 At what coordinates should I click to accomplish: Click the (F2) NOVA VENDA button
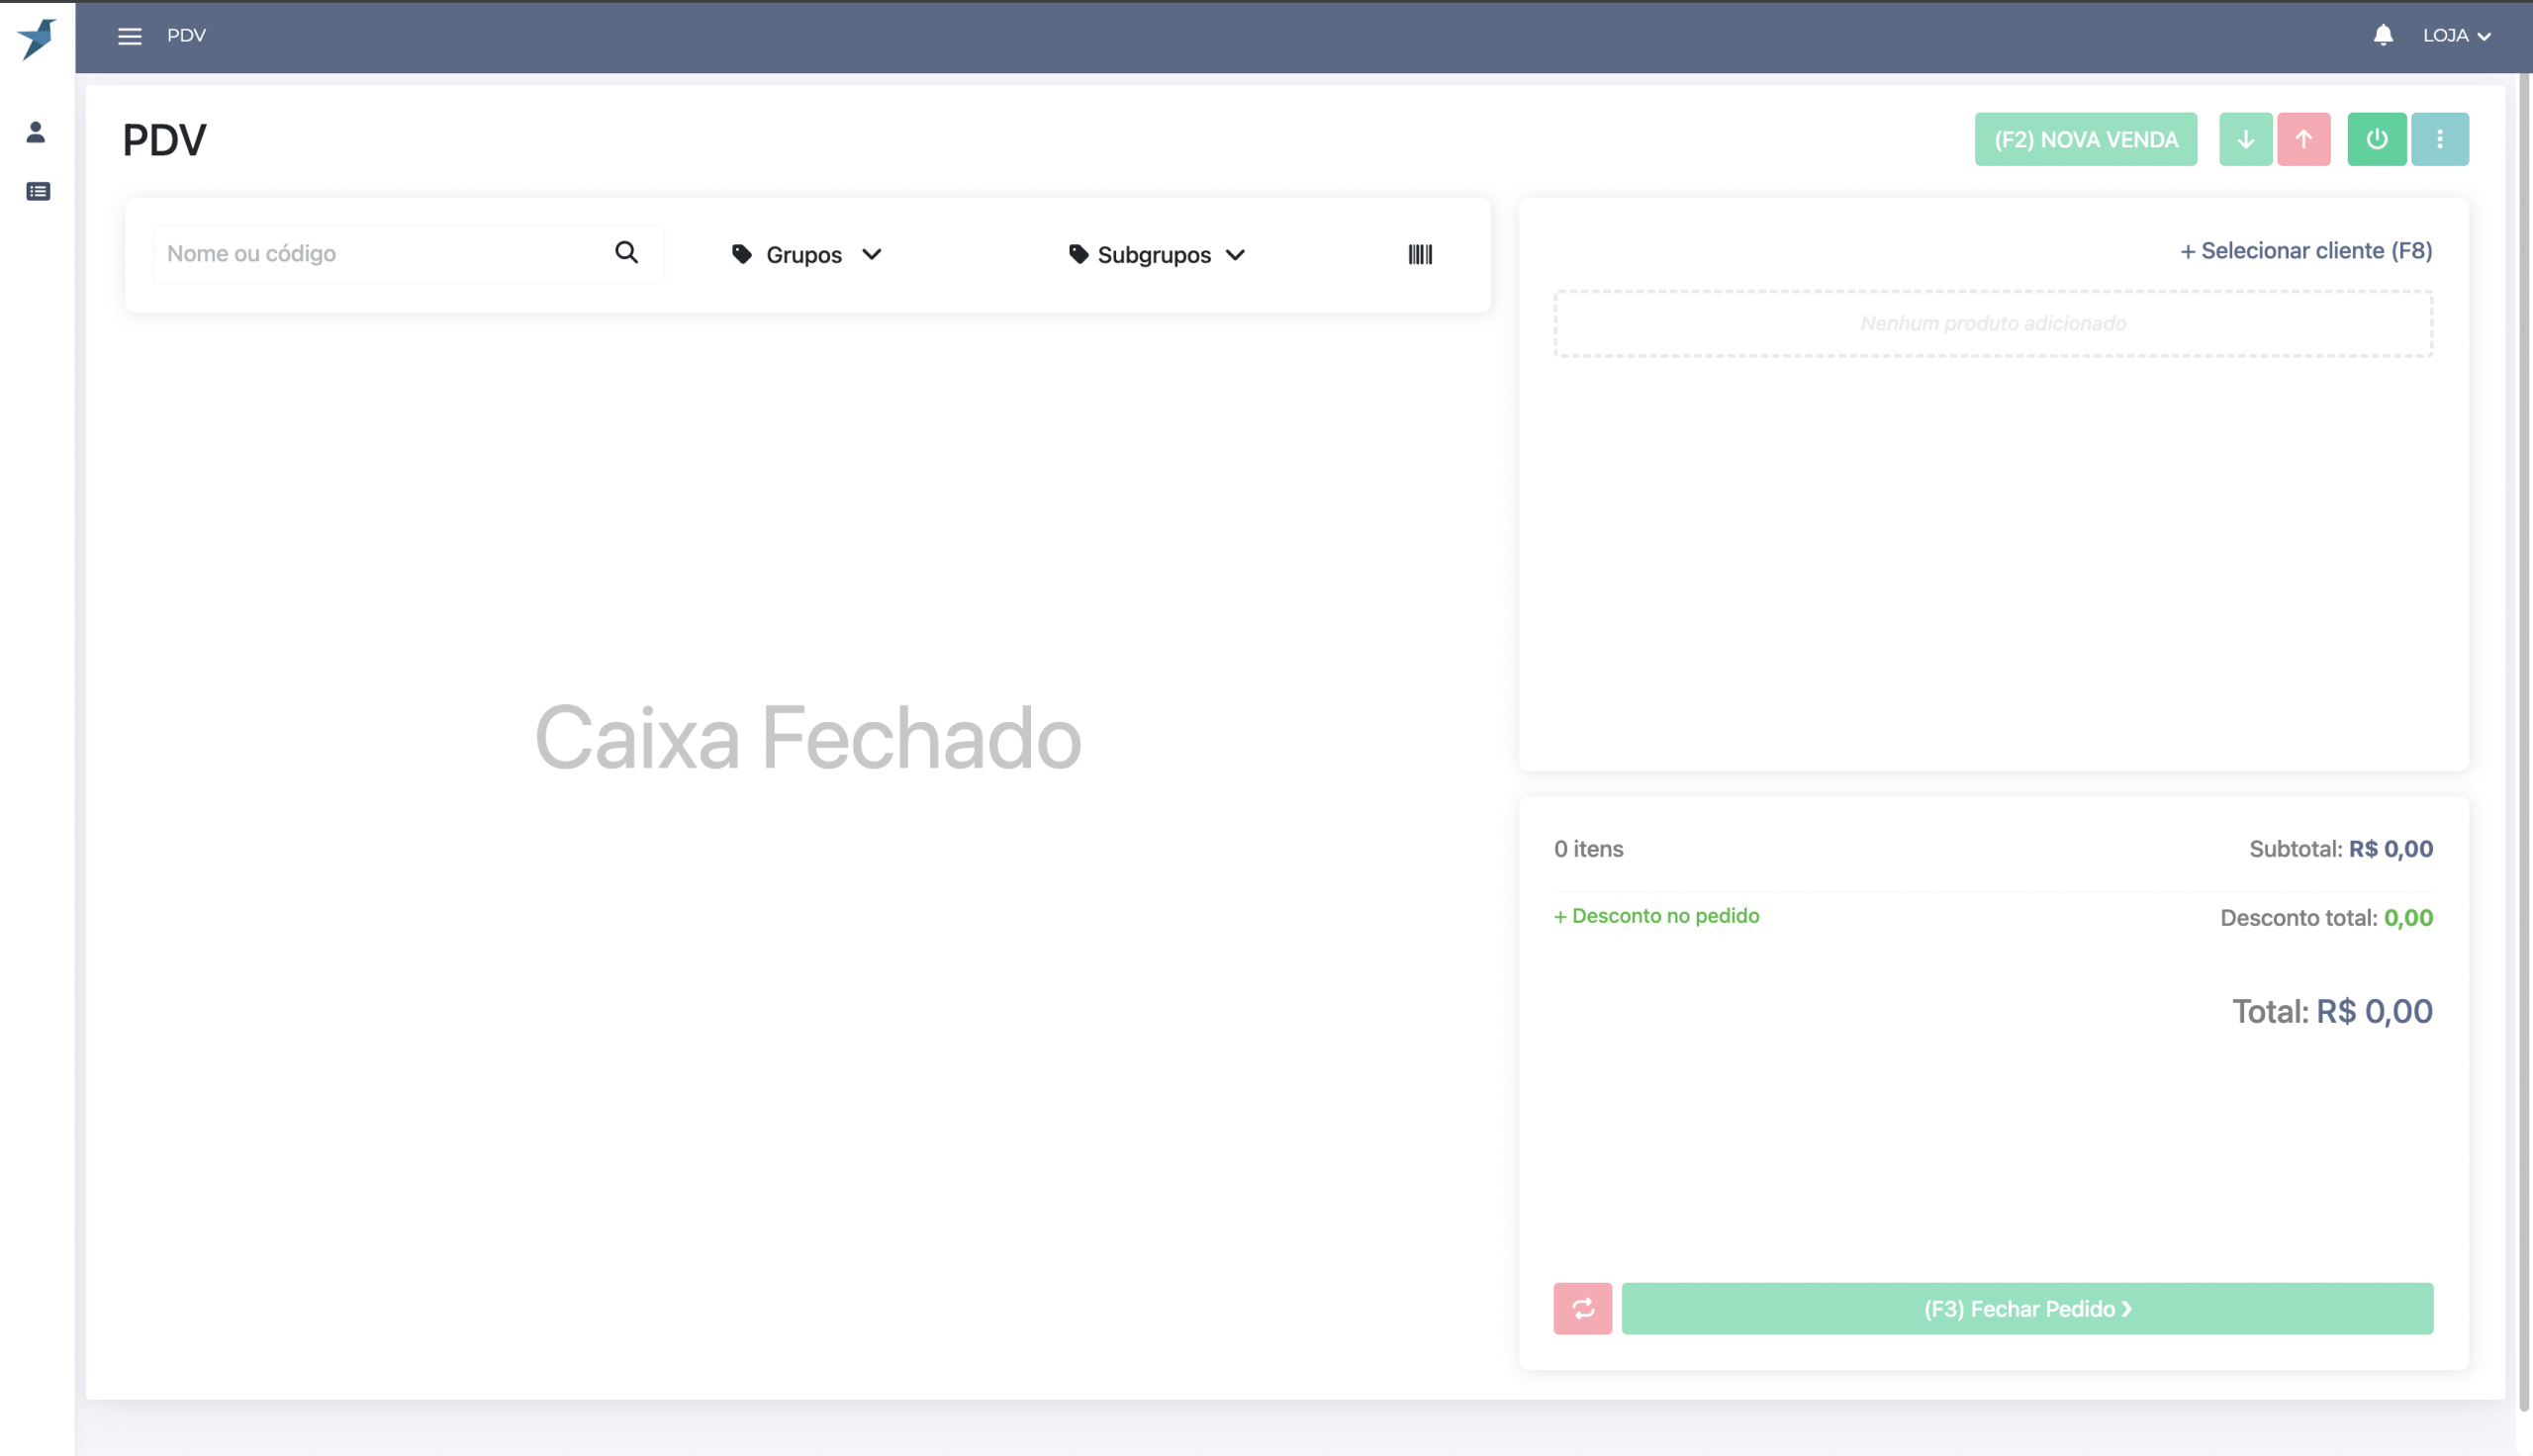pyautogui.click(x=2085, y=140)
